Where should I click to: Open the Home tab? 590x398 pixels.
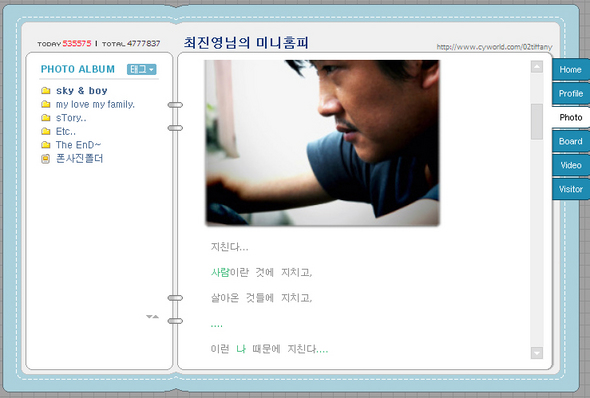click(570, 70)
